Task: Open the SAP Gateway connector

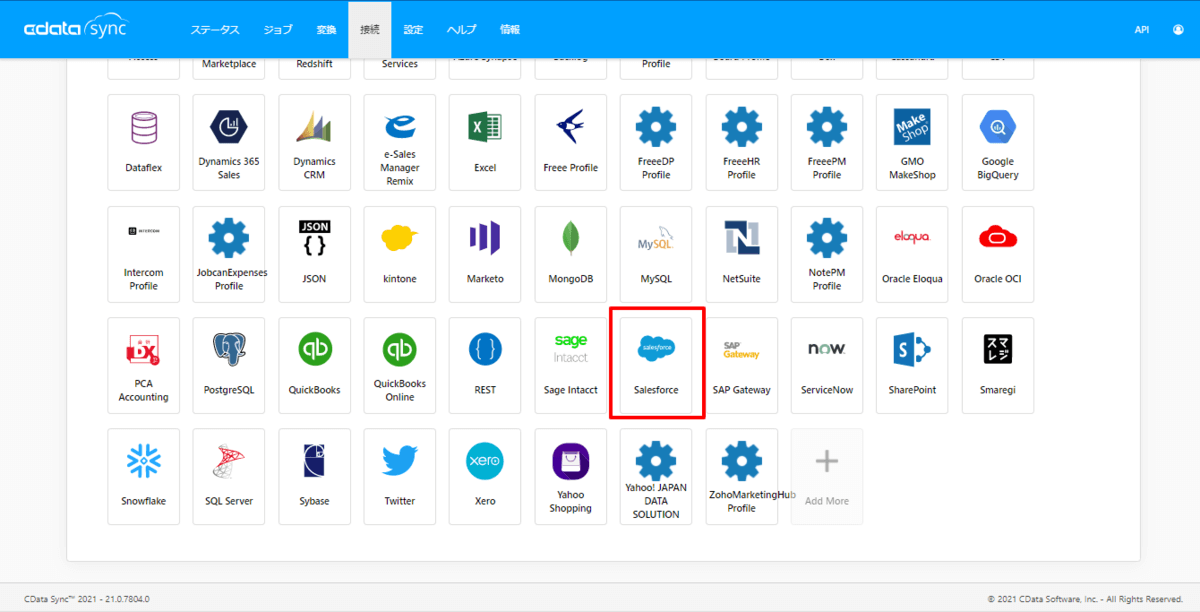Action: pos(742,365)
